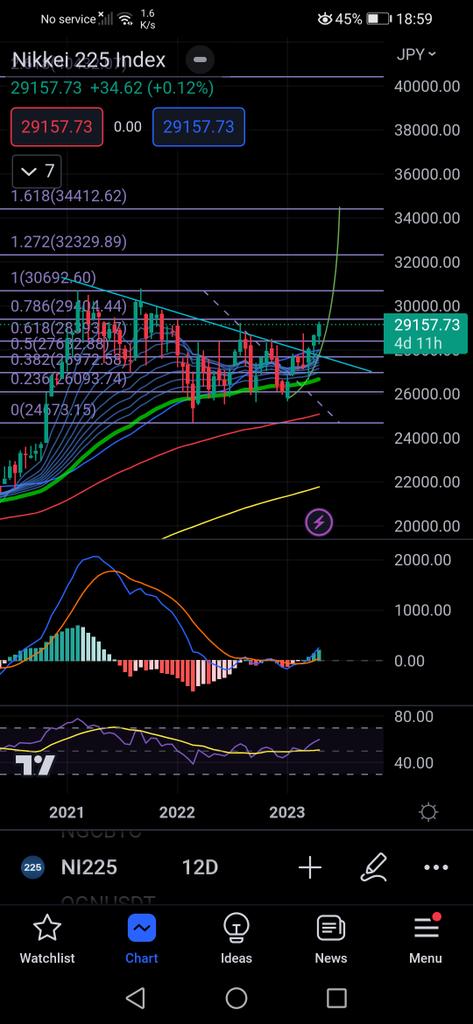
Task: Open the drawing tools pencil icon
Action: click(374, 868)
